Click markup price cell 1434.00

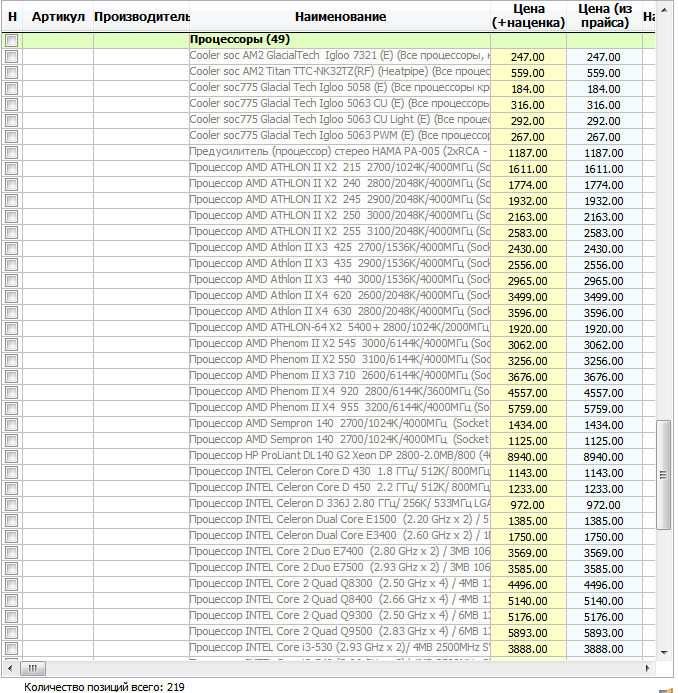point(528,425)
